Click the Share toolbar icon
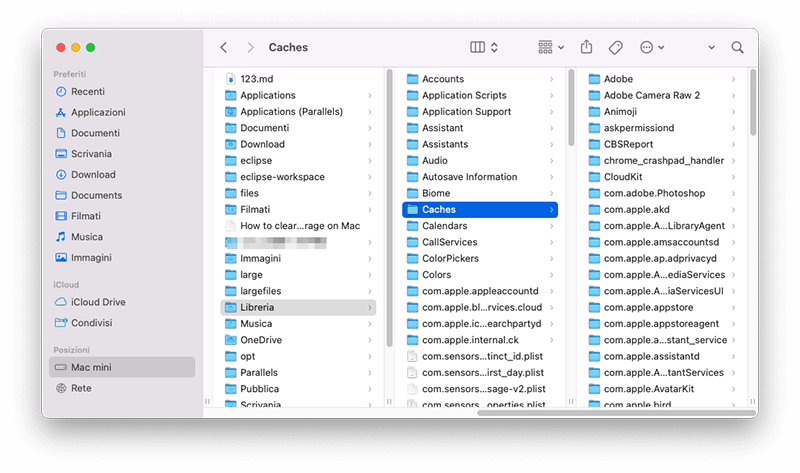Image resolution: width=800 pixels, height=473 pixels. (x=586, y=47)
